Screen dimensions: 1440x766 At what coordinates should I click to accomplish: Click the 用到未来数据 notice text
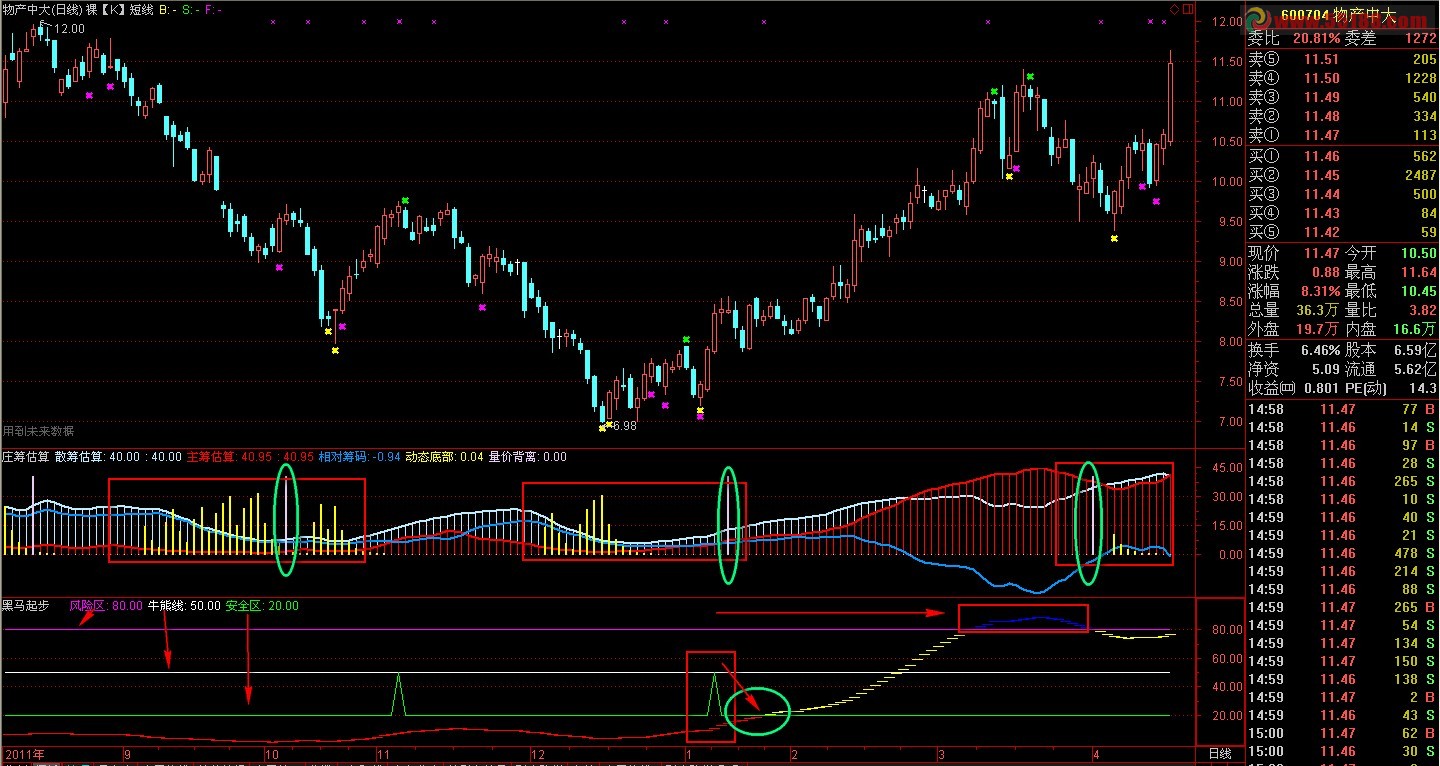38,431
